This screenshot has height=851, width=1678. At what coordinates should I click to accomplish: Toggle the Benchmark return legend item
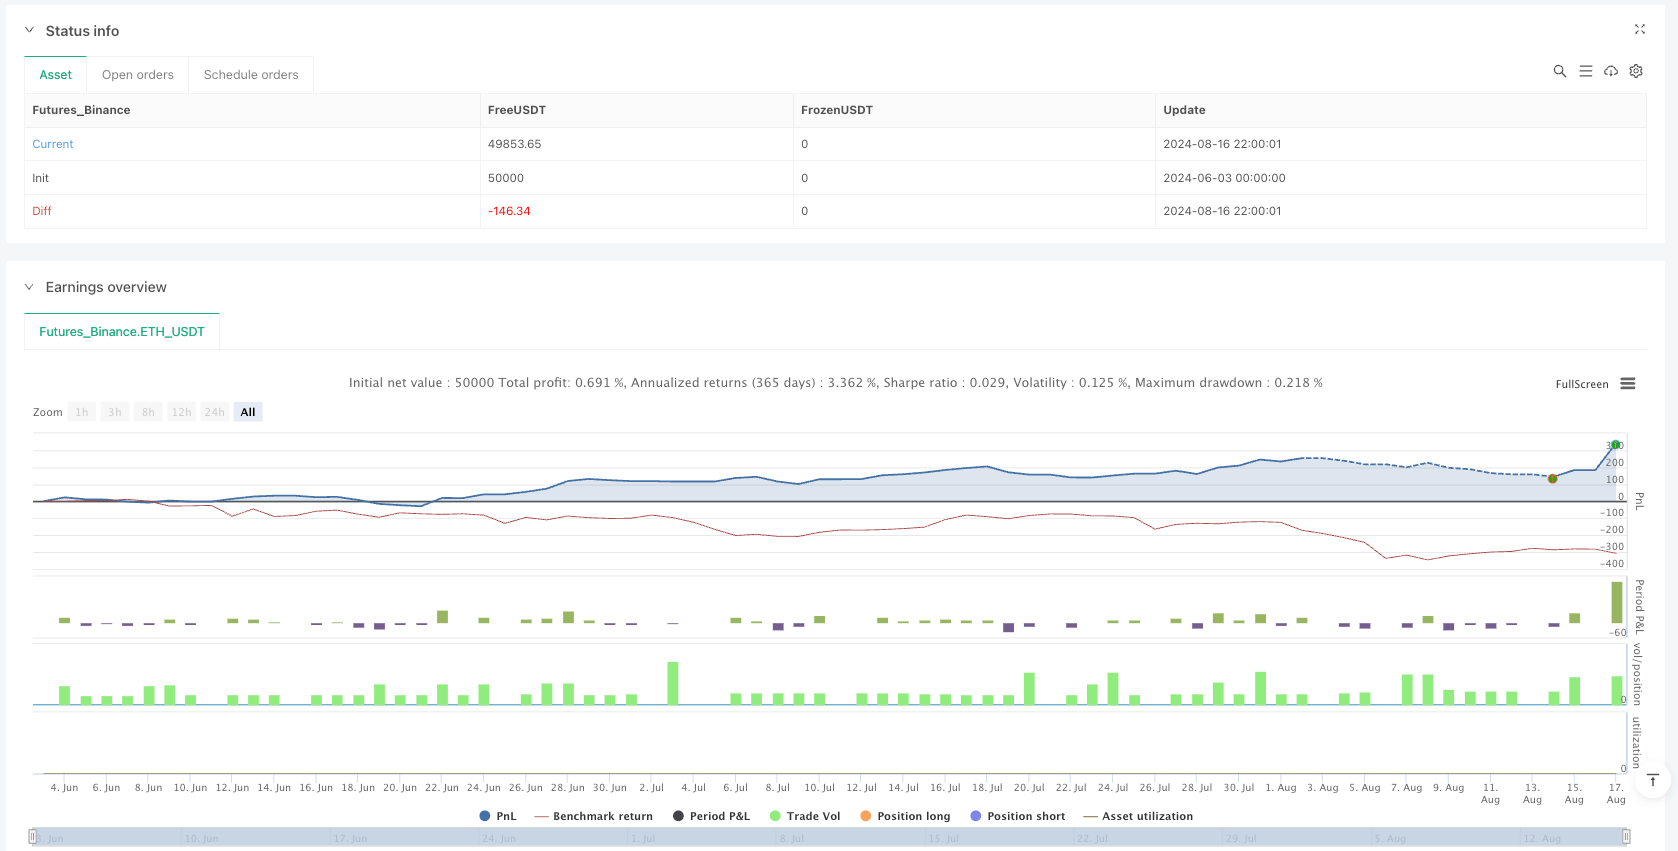pos(593,816)
